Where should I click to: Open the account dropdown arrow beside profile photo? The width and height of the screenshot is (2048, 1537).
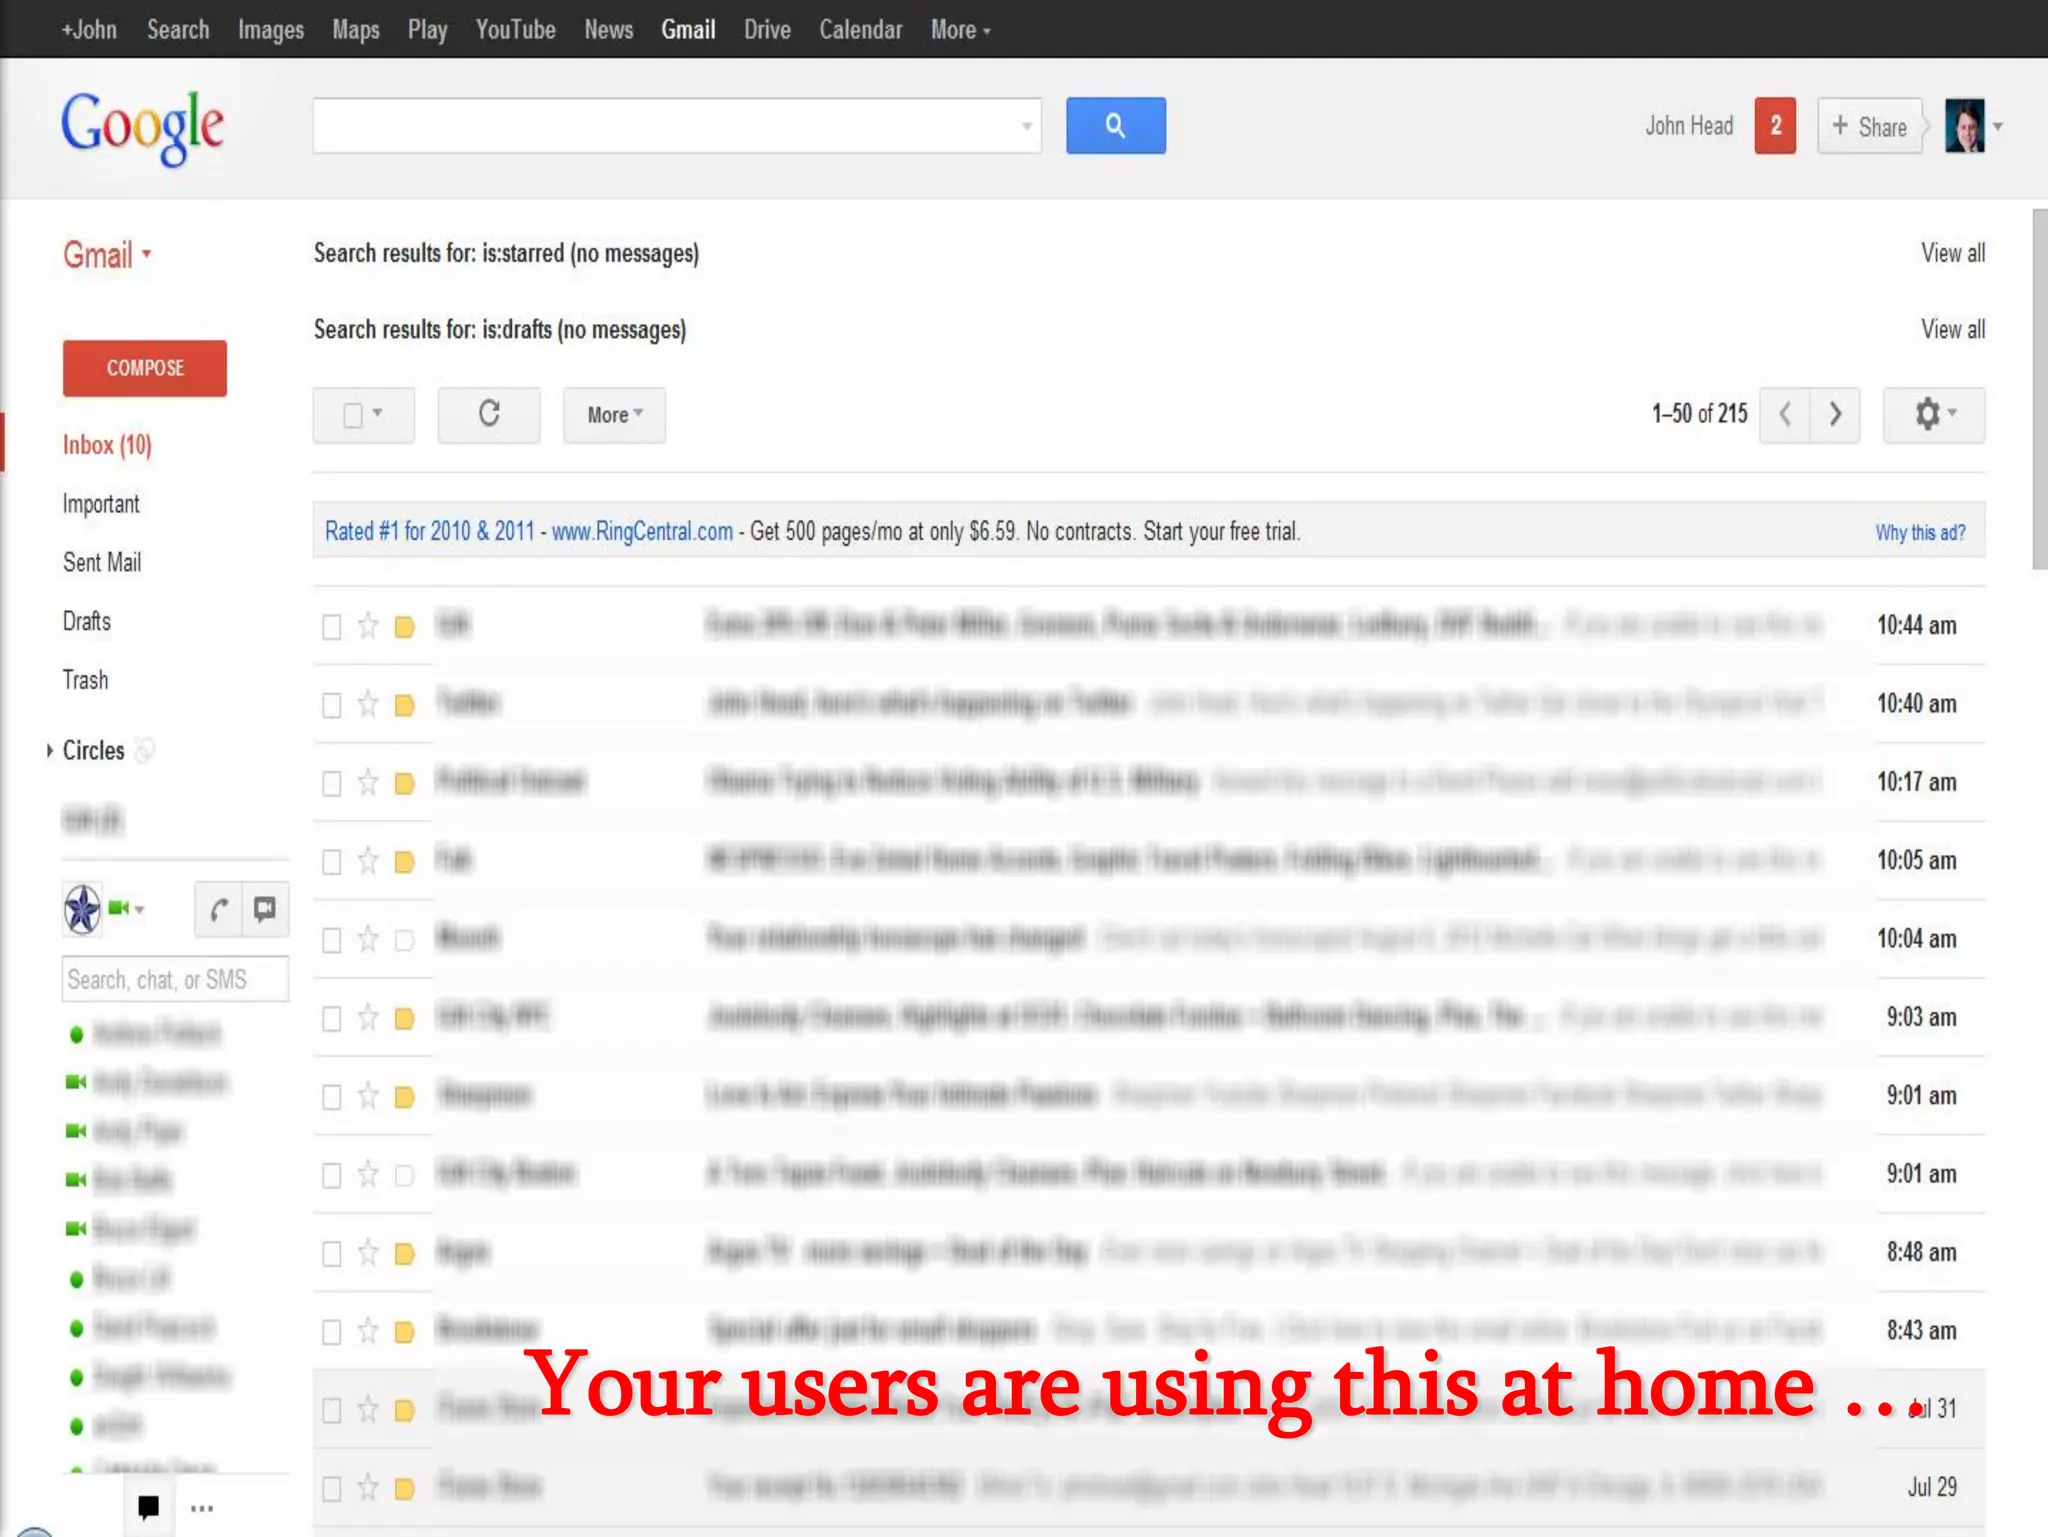1998,126
